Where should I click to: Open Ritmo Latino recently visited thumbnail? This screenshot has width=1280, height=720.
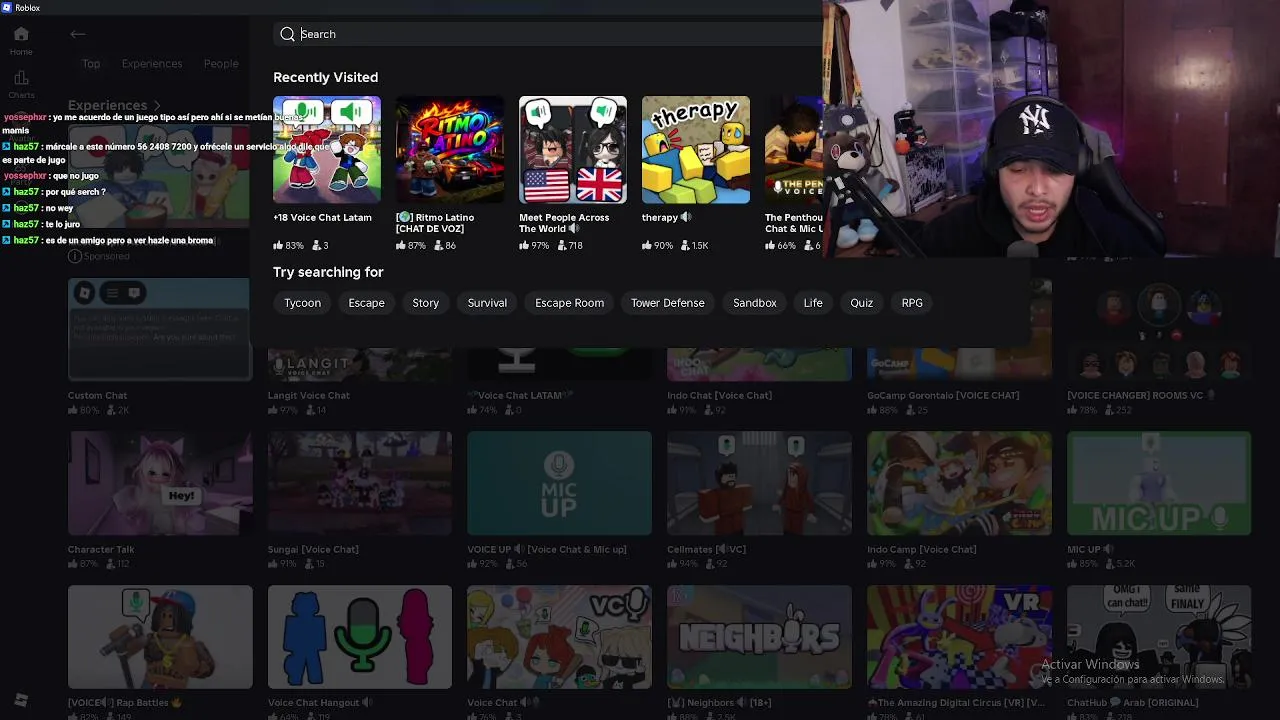[450, 150]
